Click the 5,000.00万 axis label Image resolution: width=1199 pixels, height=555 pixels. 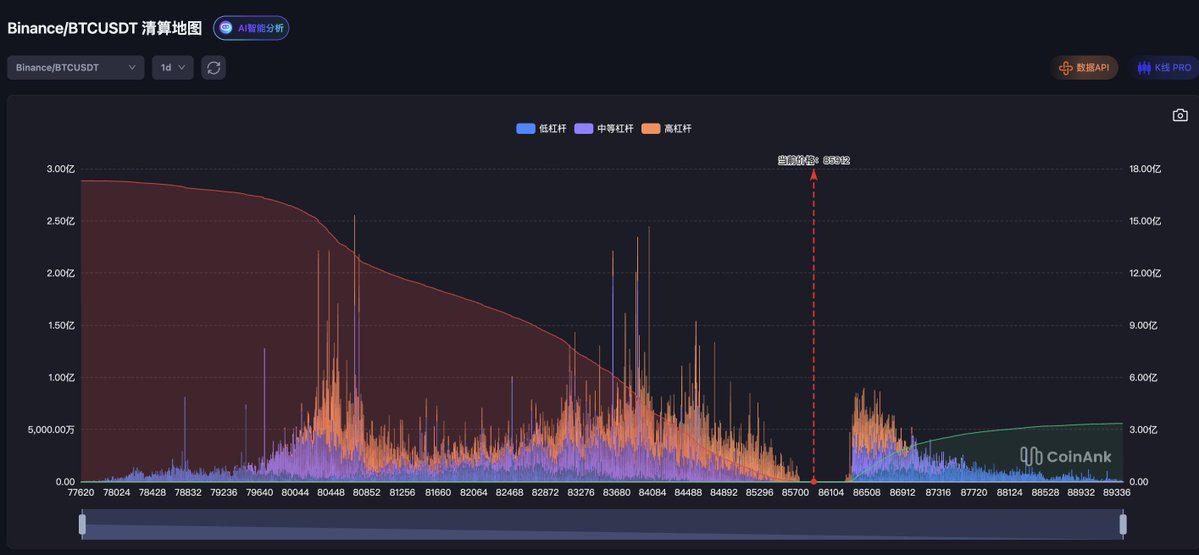point(51,430)
